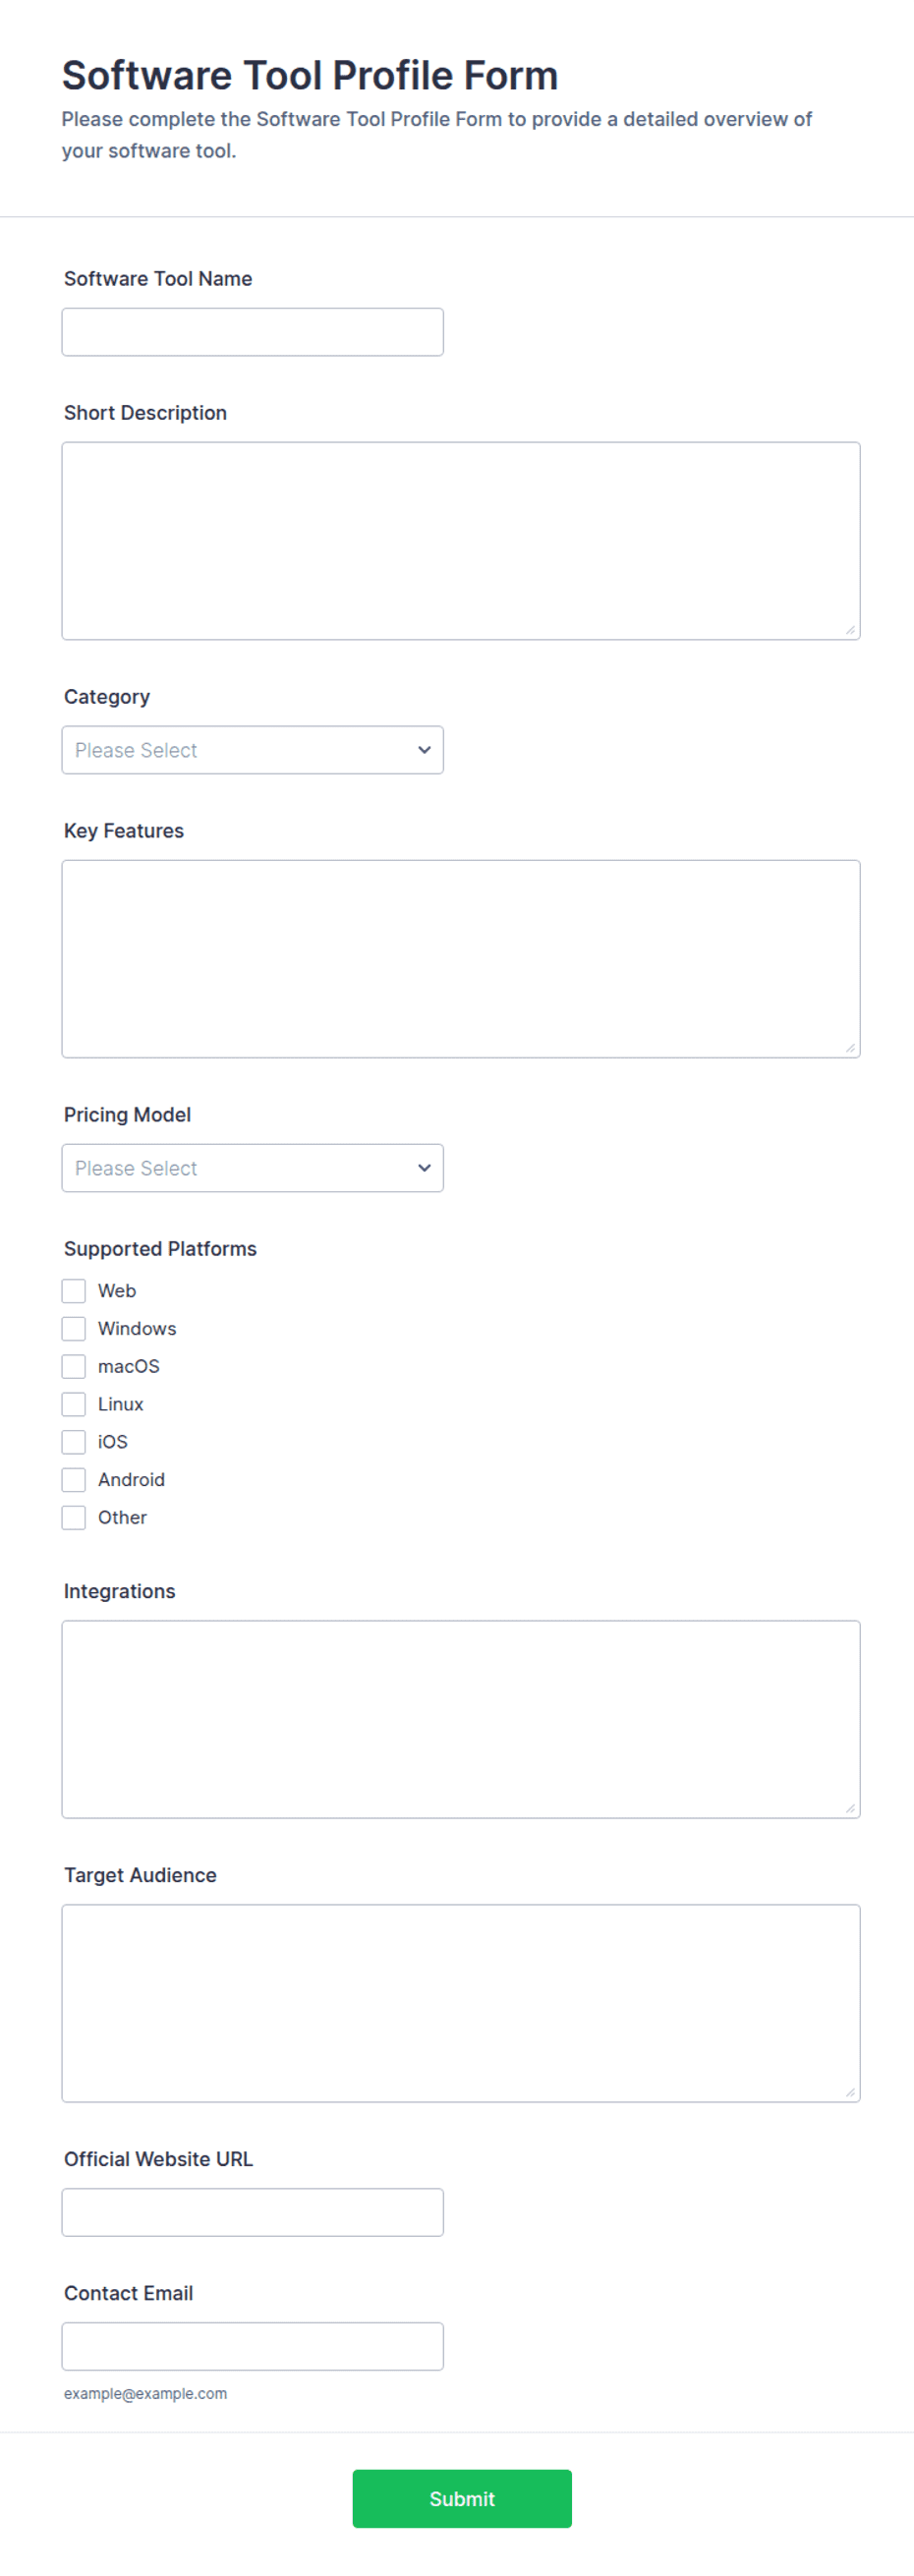Open the Category dropdown

[252, 750]
